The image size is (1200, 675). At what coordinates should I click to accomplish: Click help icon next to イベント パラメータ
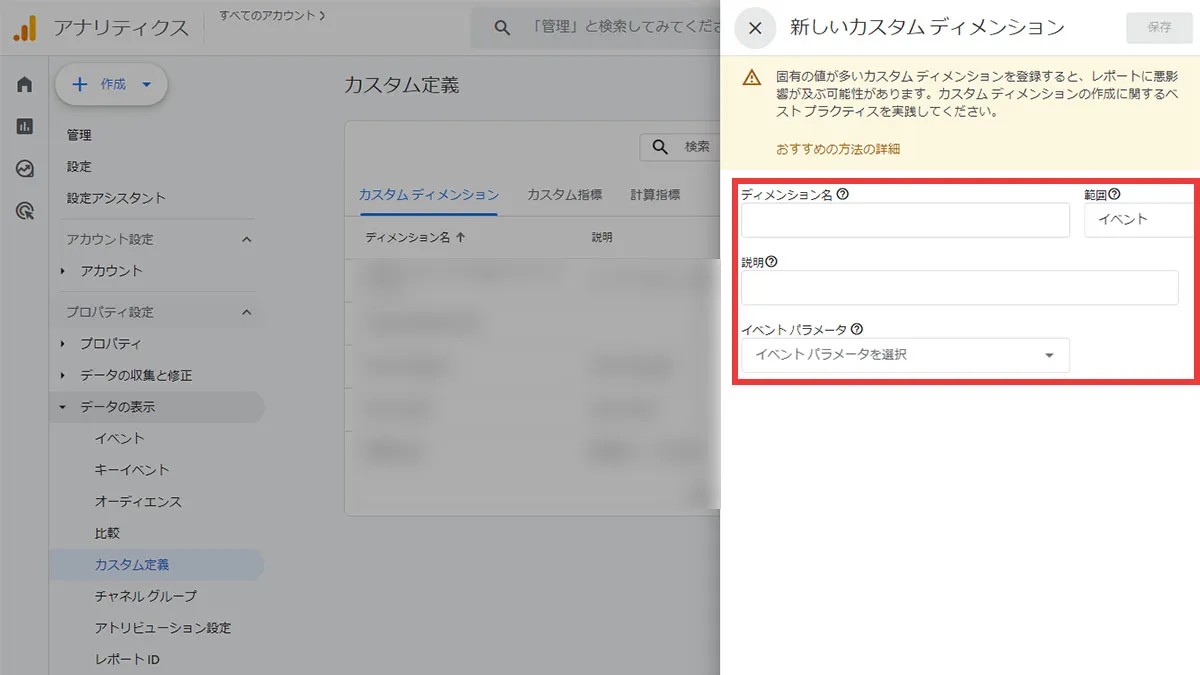[856, 329]
